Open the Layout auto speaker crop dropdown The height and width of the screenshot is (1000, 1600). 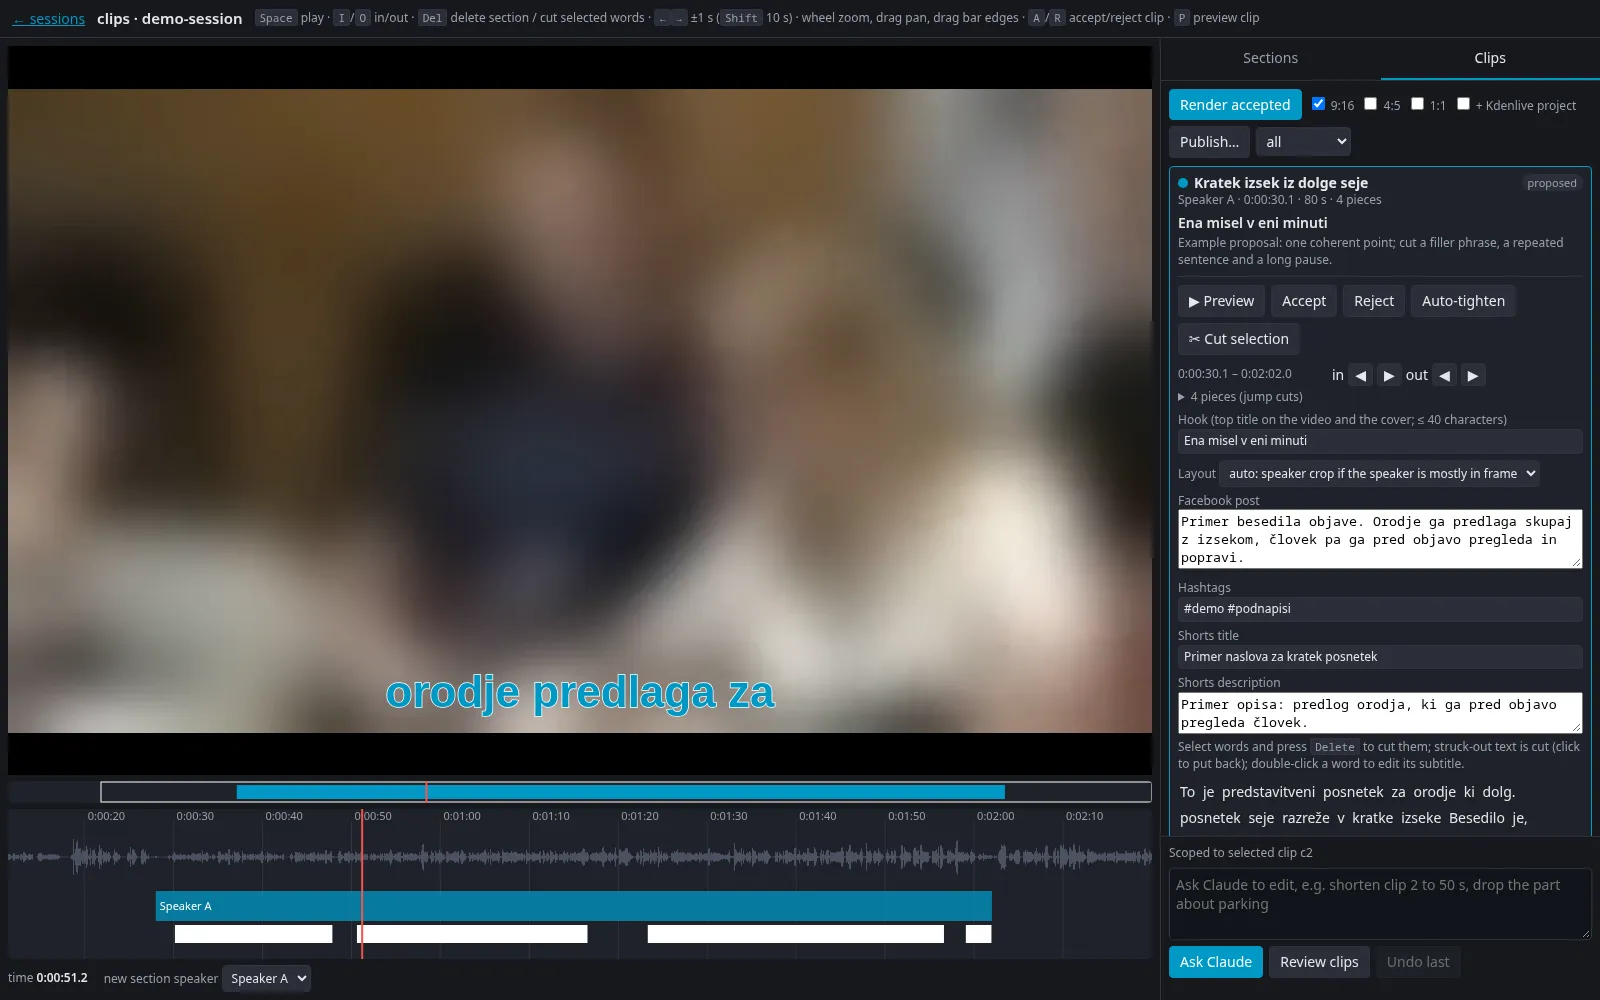1380,474
